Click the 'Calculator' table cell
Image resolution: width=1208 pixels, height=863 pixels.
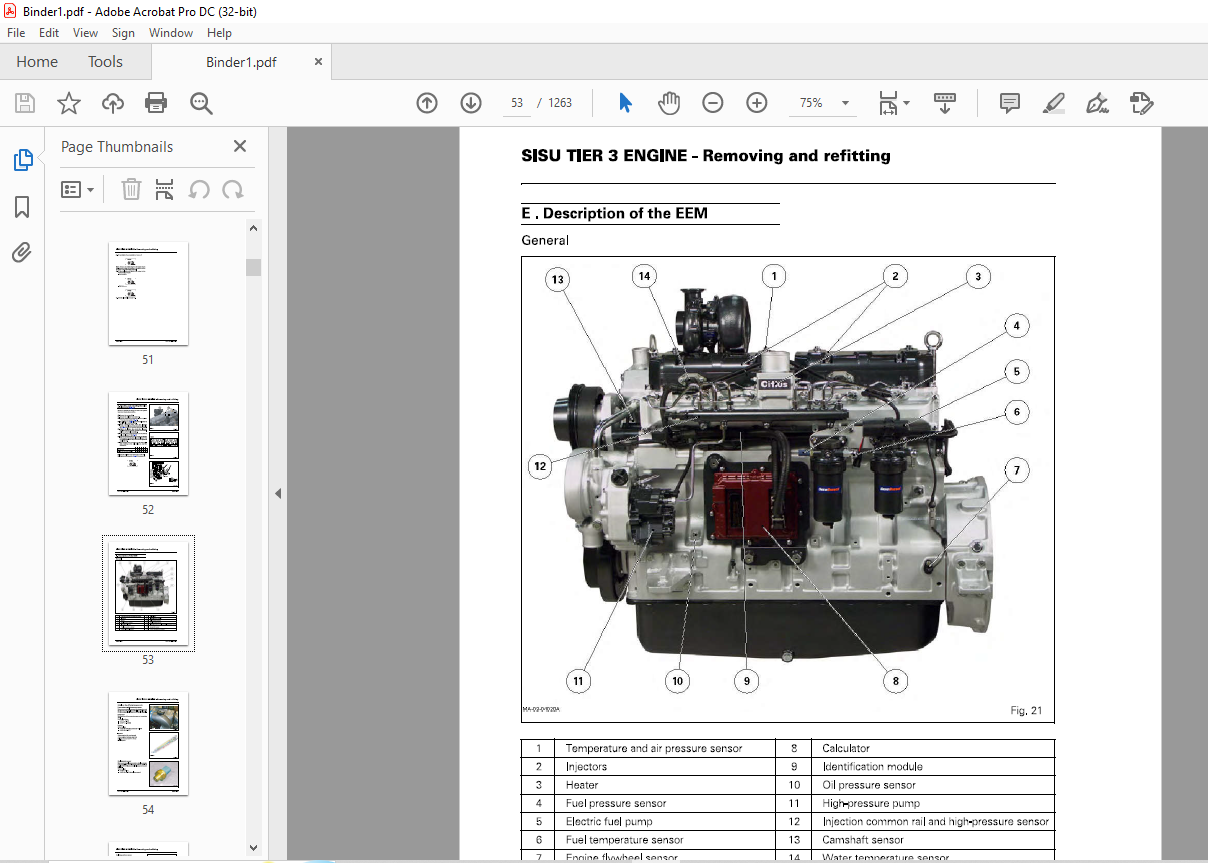[x=846, y=748]
